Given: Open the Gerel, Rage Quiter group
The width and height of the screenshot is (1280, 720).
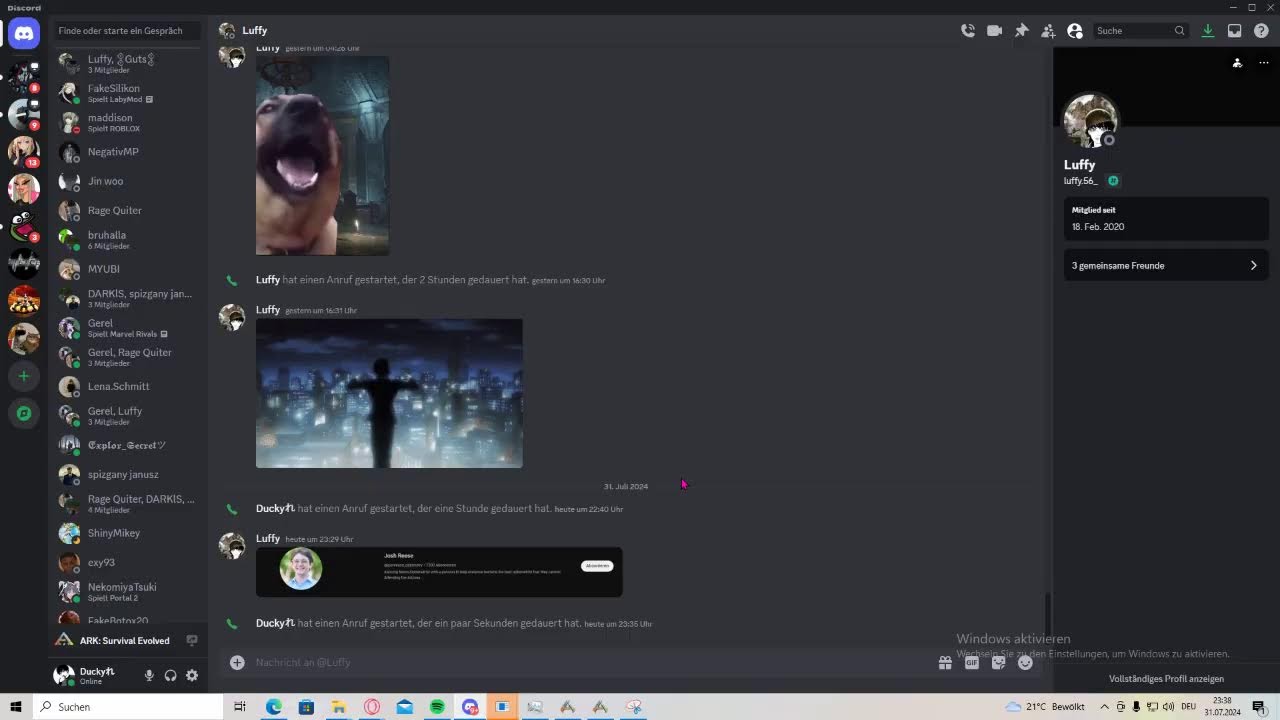Looking at the screenshot, I should click(x=128, y=357).
